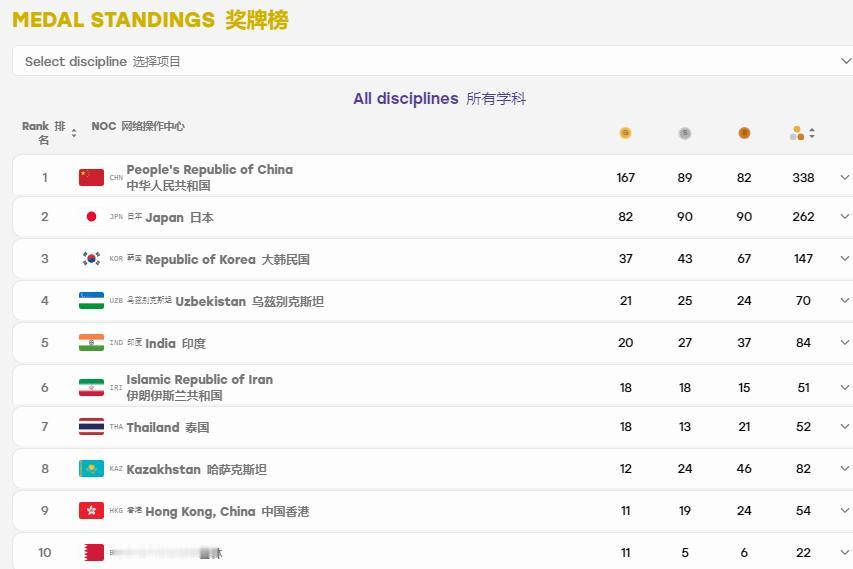Screen dimensions: 853x569
Task: Expand the Republic of Korea row
Action: pos(845,258)
